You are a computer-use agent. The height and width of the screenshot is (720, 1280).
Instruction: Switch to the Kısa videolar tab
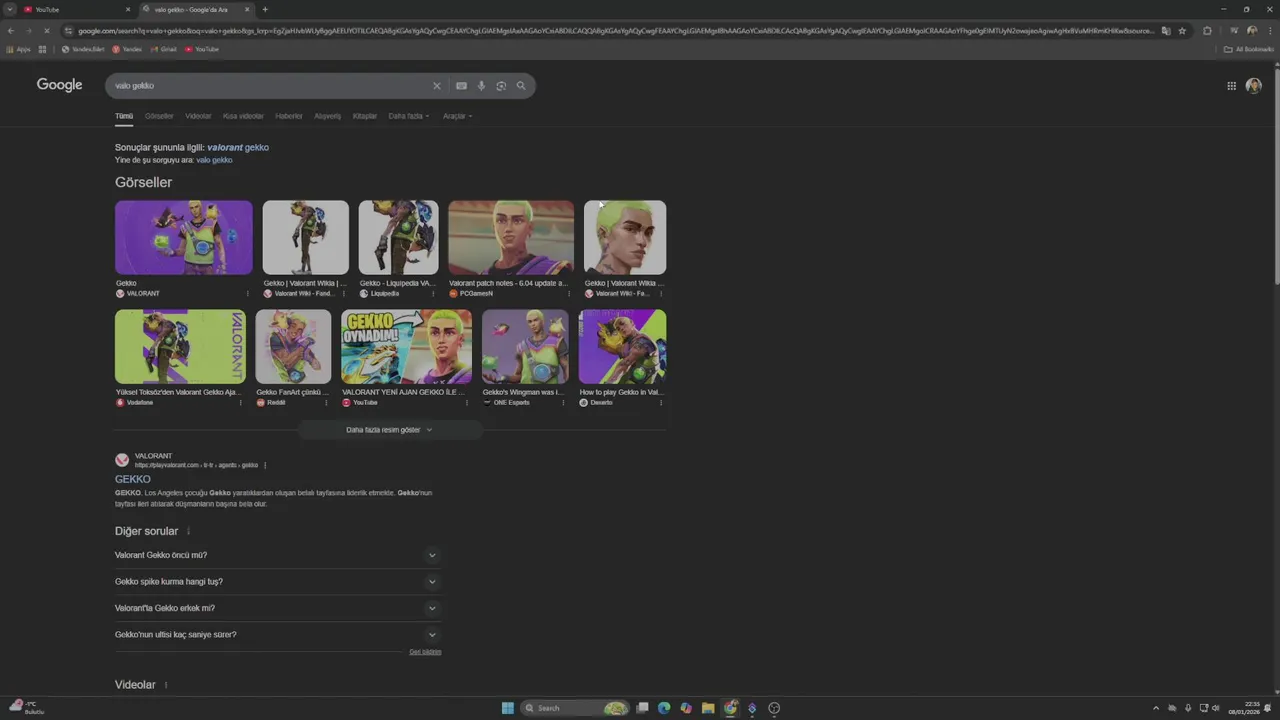tap(243, 116)
